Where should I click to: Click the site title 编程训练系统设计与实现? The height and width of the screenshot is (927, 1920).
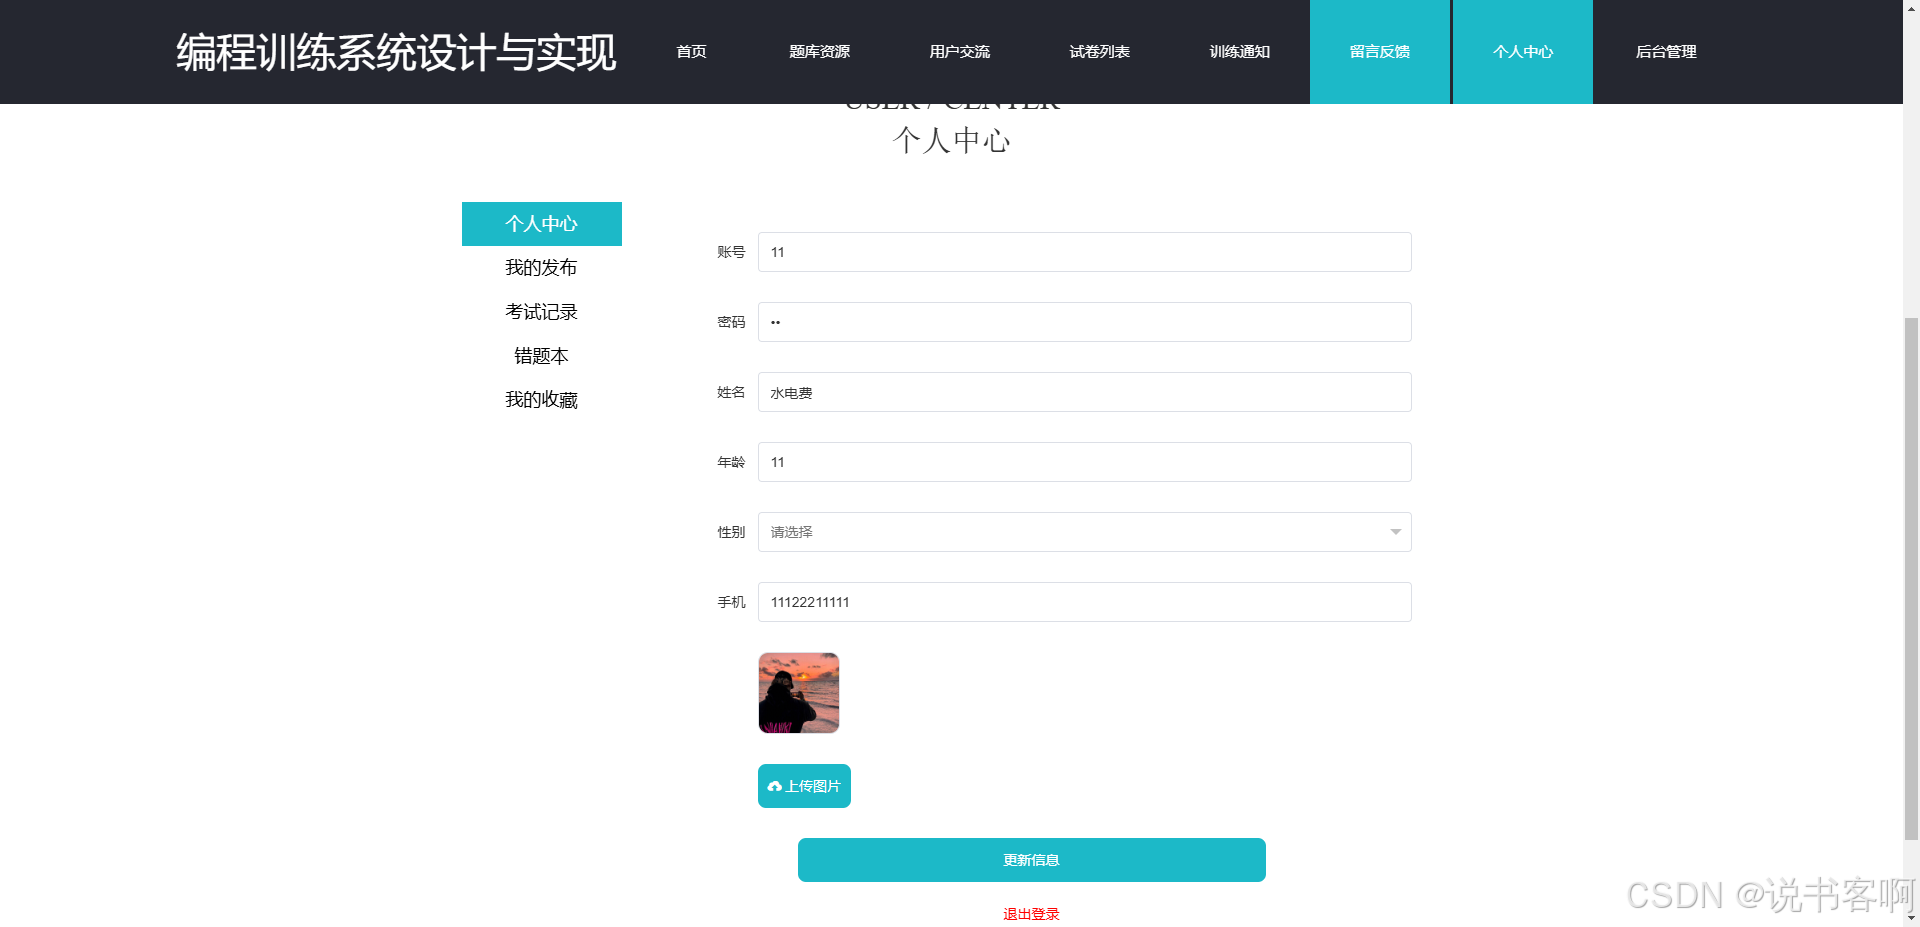point(396,52)
